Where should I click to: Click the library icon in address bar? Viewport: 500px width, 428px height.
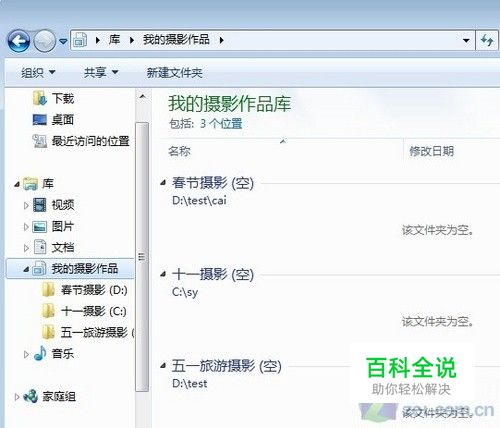80,40
